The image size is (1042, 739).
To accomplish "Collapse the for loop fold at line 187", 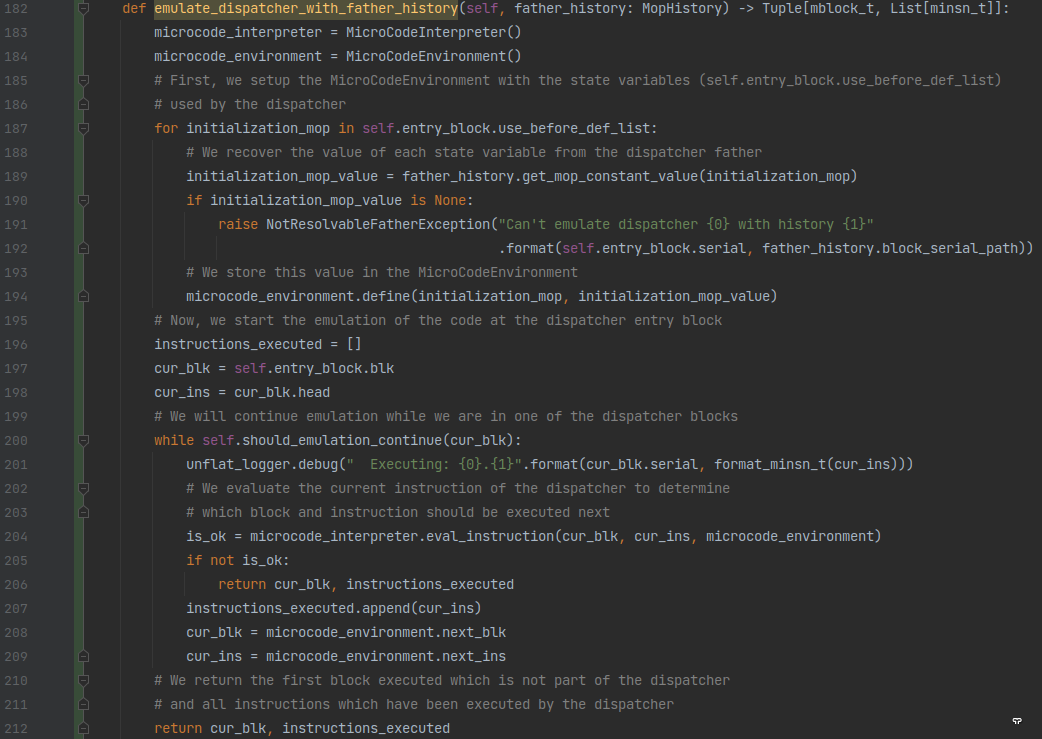I will (x=83, y=128).
